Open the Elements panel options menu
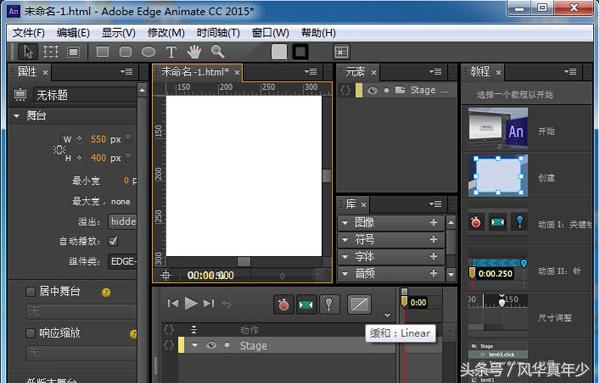 point(435,71)
